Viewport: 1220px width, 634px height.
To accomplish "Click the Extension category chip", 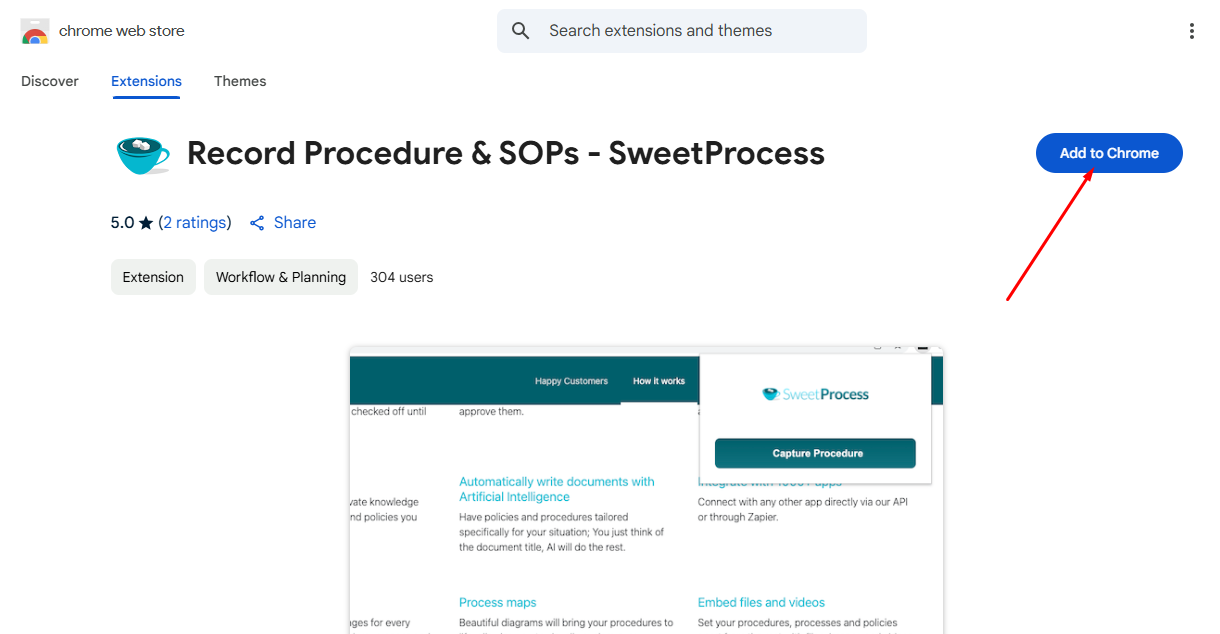I will [x=153, y=277].
